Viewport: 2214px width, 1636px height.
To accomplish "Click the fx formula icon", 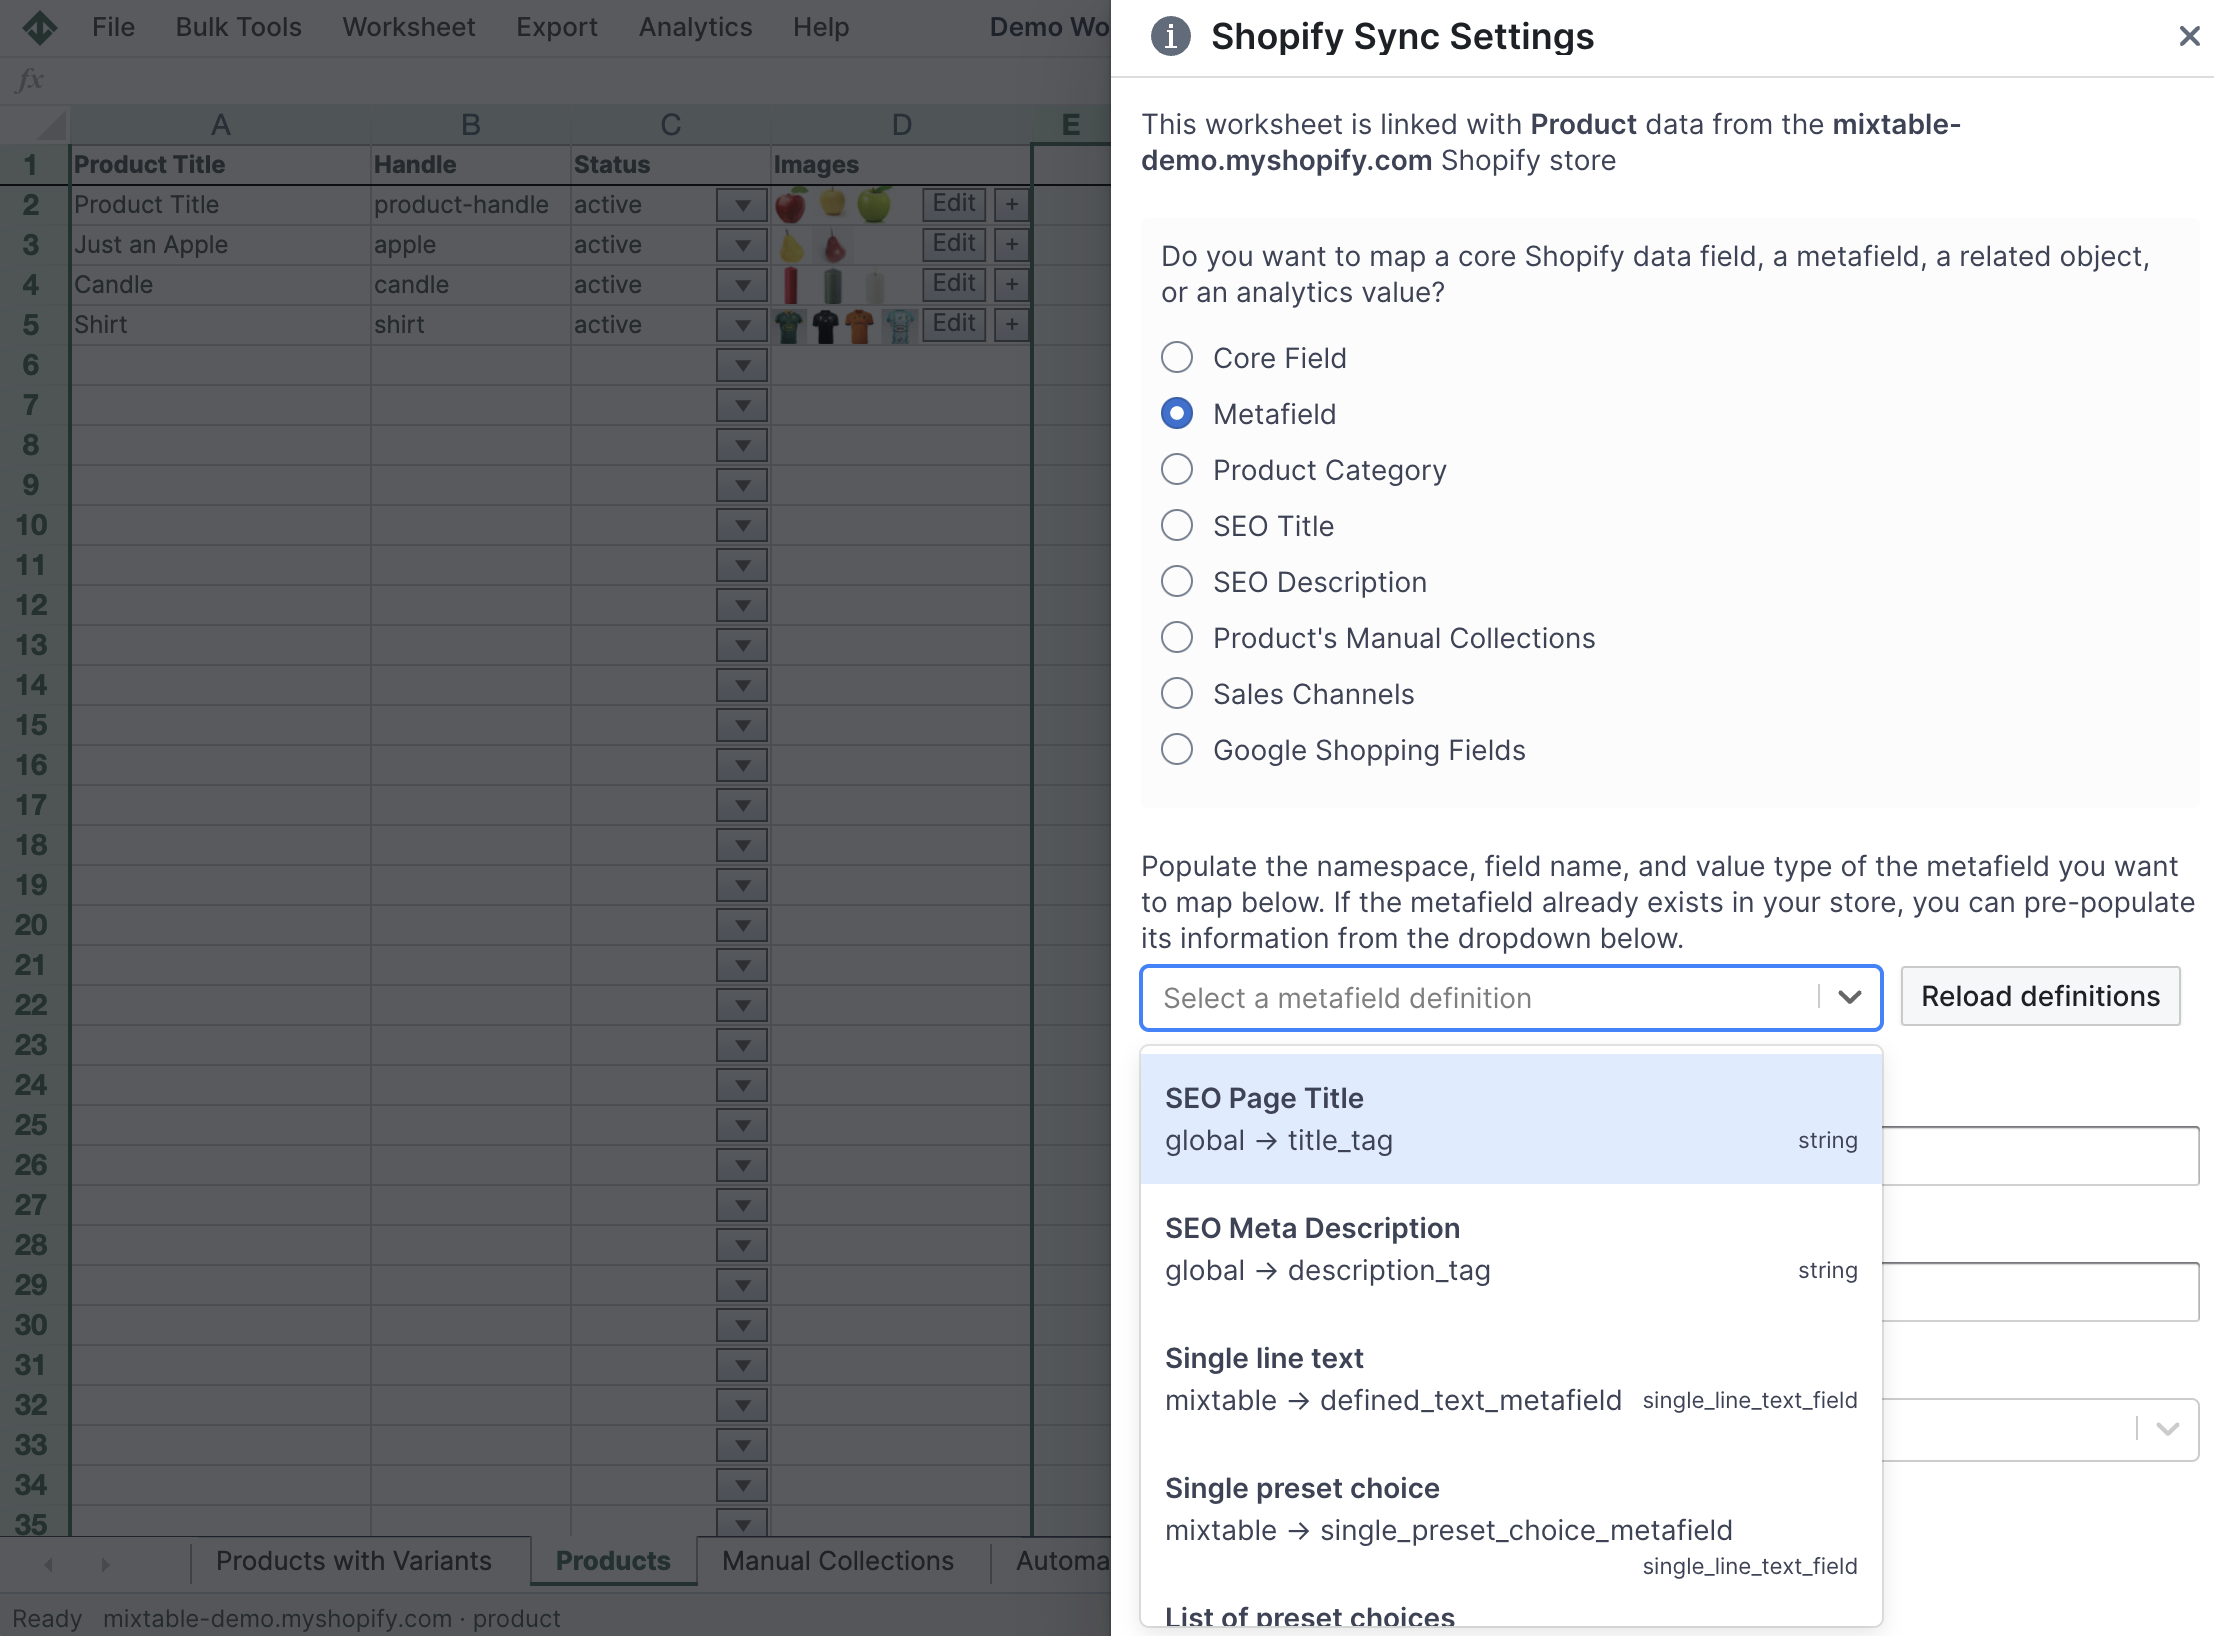I will pyautogui.click(x=30, y=79).
